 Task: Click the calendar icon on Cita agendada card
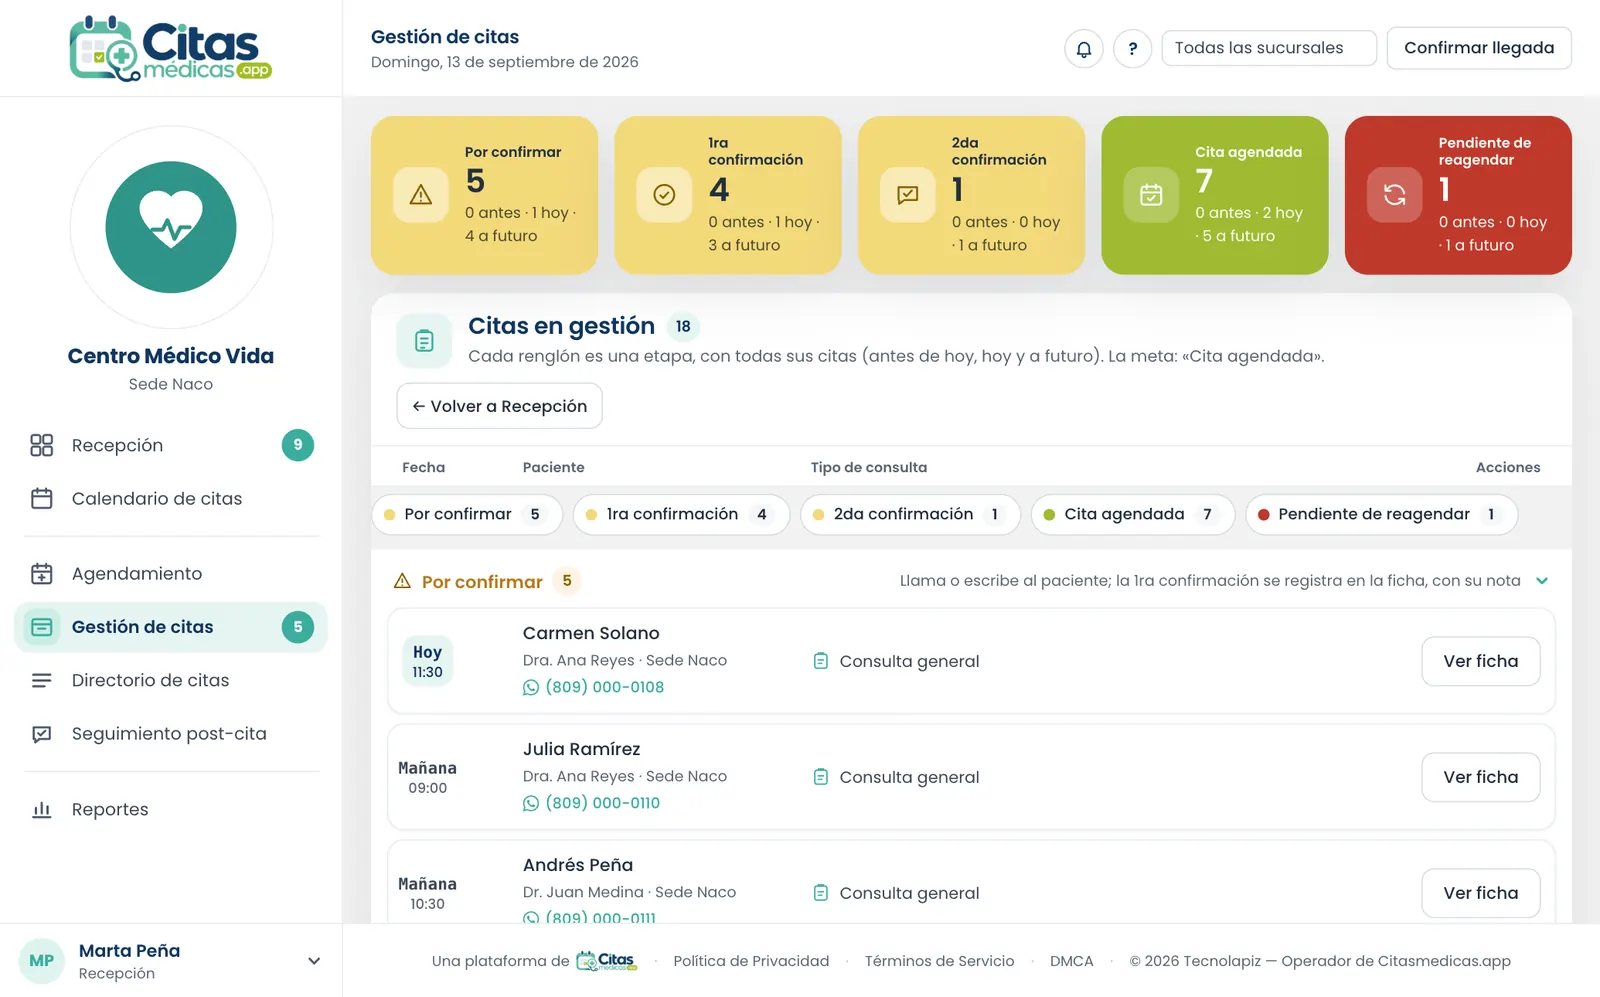pos(1151,195)
